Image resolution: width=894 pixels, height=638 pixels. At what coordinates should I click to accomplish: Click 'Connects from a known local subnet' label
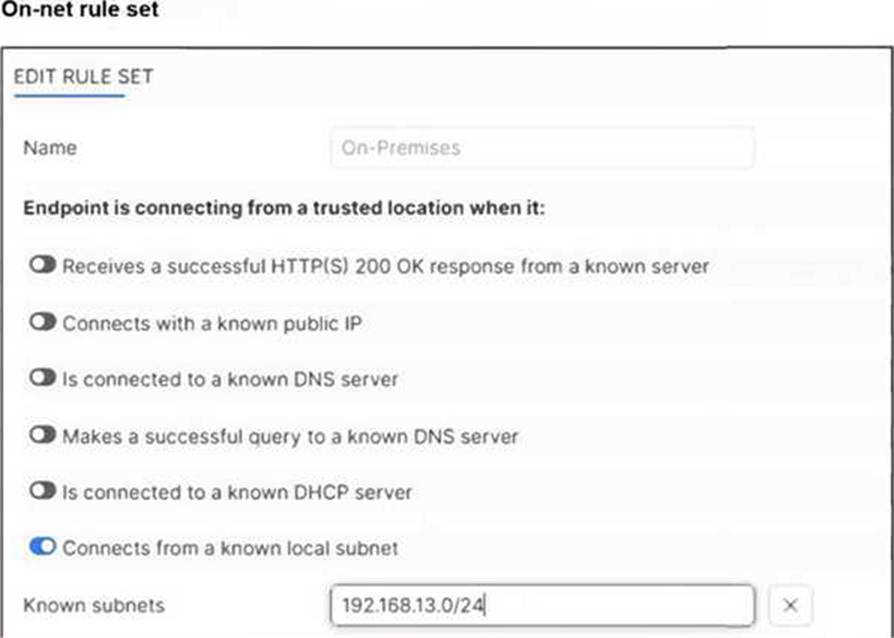[x=230, y=548]
